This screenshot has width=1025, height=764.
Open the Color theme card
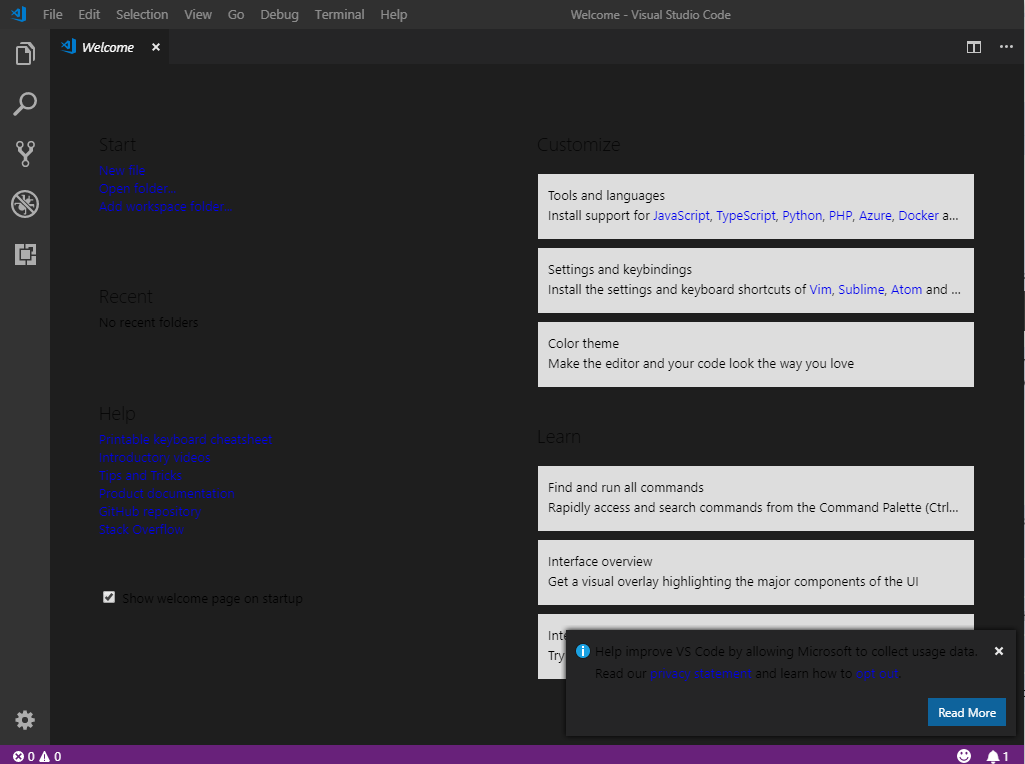click(x=756, y=354)
